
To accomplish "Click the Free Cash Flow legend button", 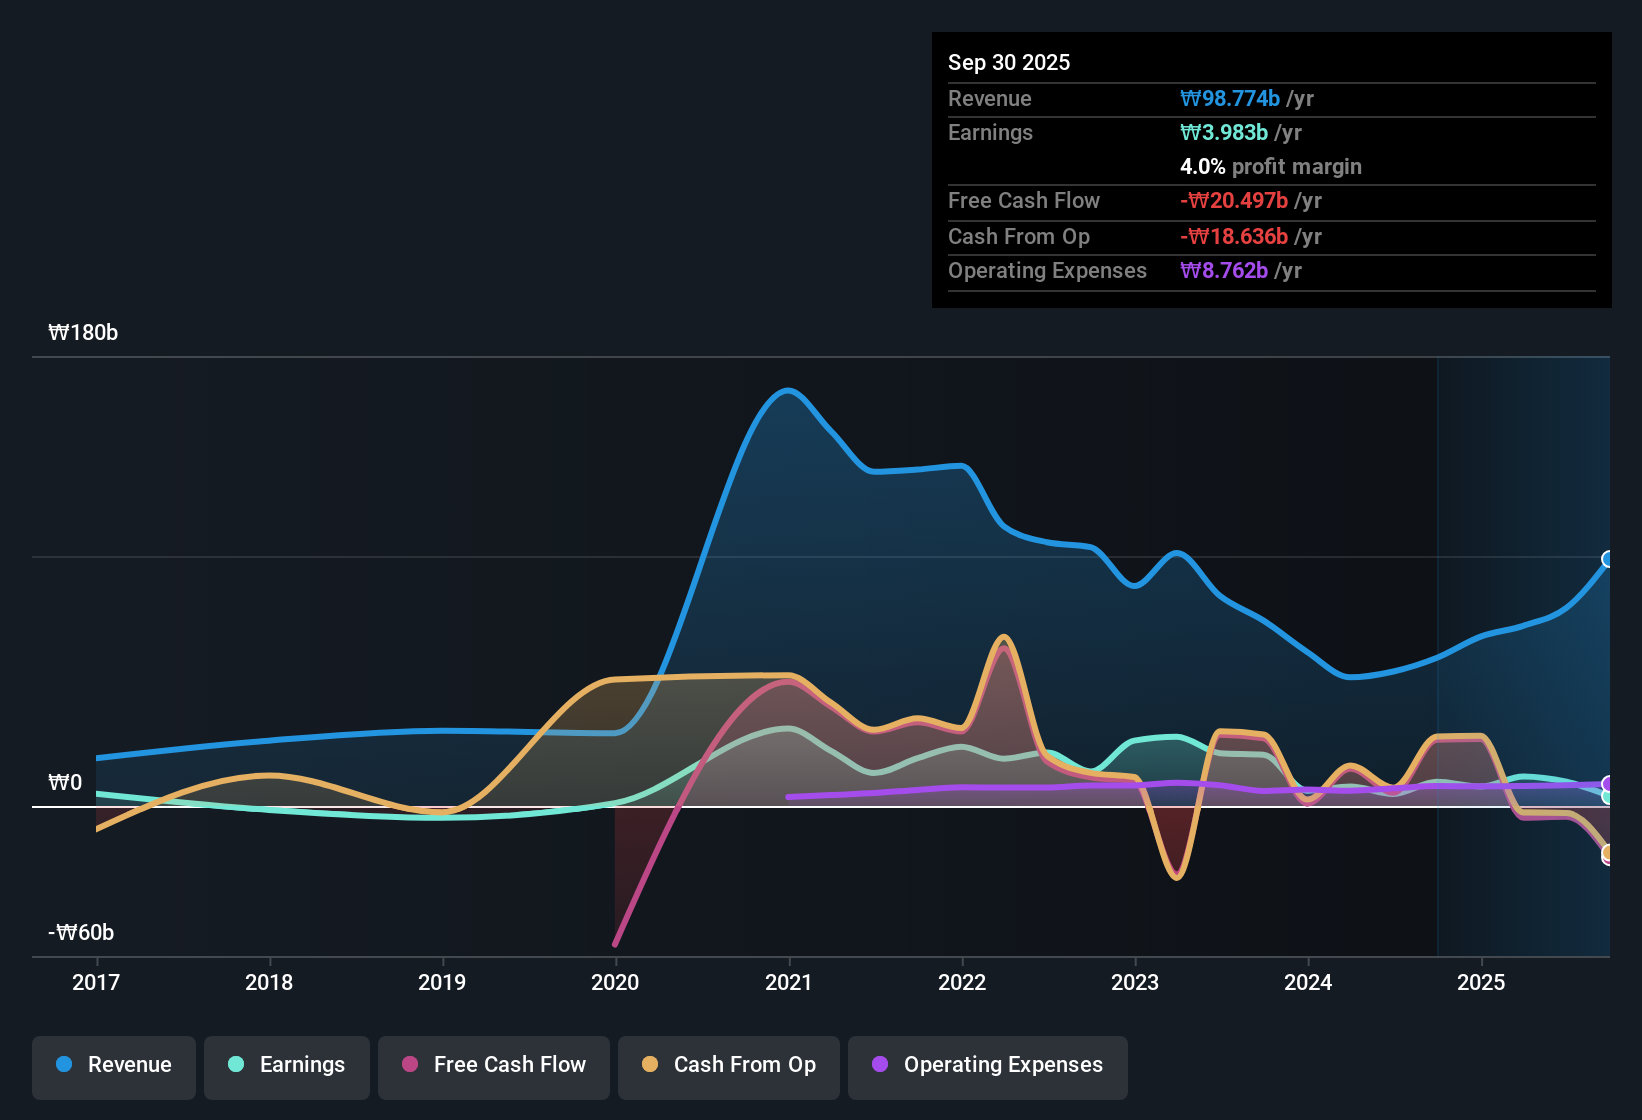I will tap(493, 1065).
